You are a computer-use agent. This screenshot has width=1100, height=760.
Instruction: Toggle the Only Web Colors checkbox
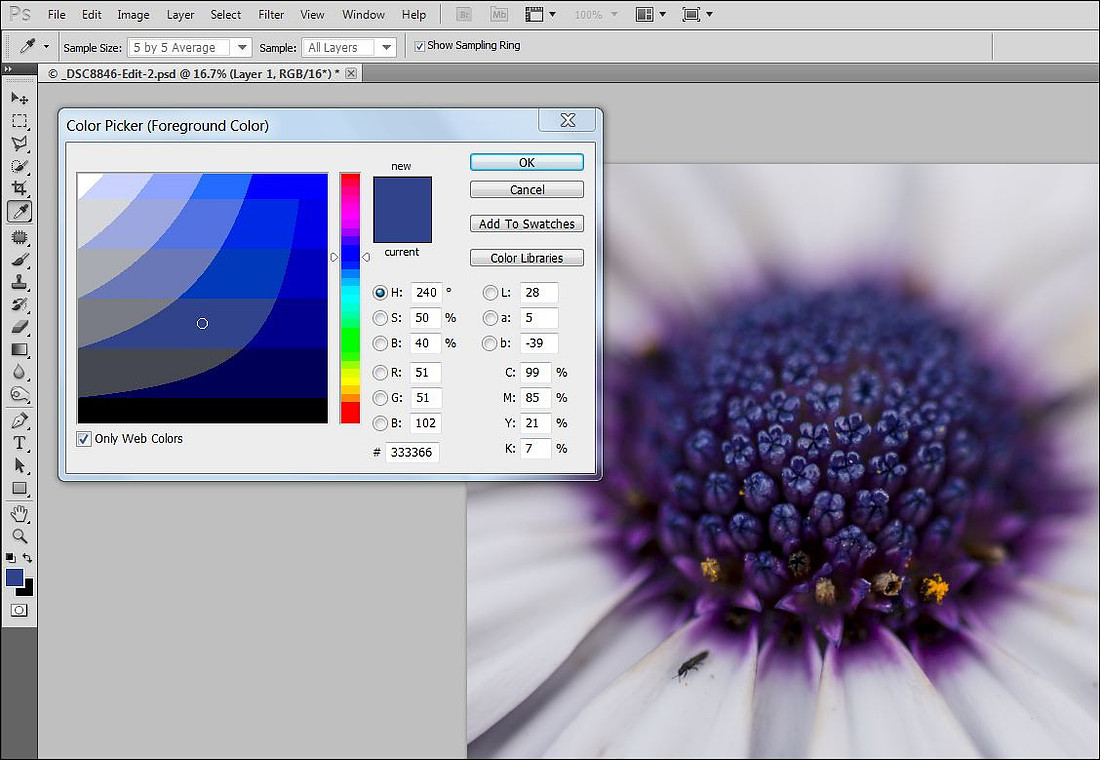(x=84, y=439)
